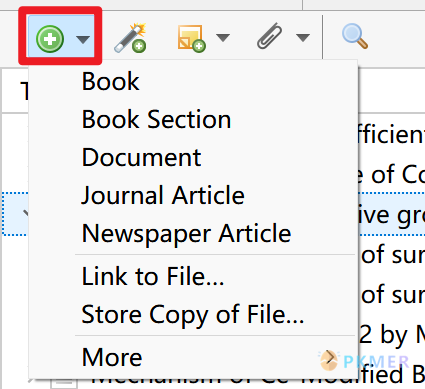Select Document item type
The image size is (425, 389).
click(x=193, y=157)
